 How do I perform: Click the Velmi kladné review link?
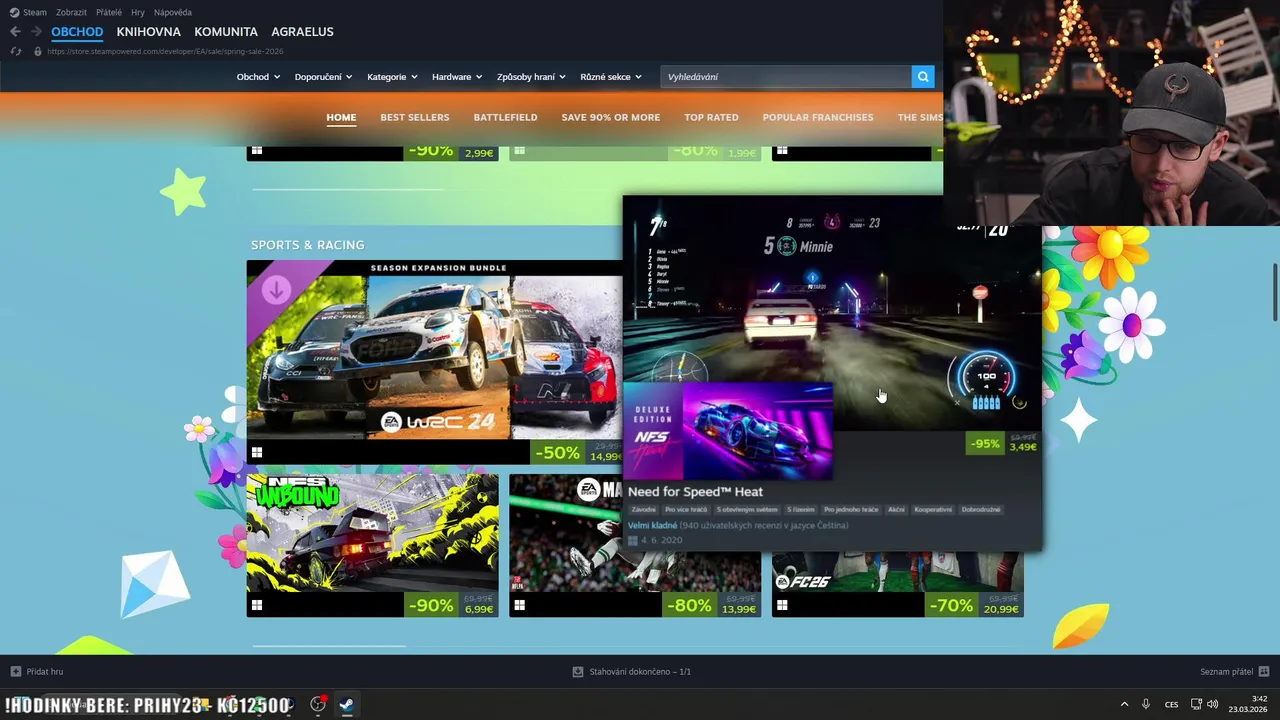652,525
